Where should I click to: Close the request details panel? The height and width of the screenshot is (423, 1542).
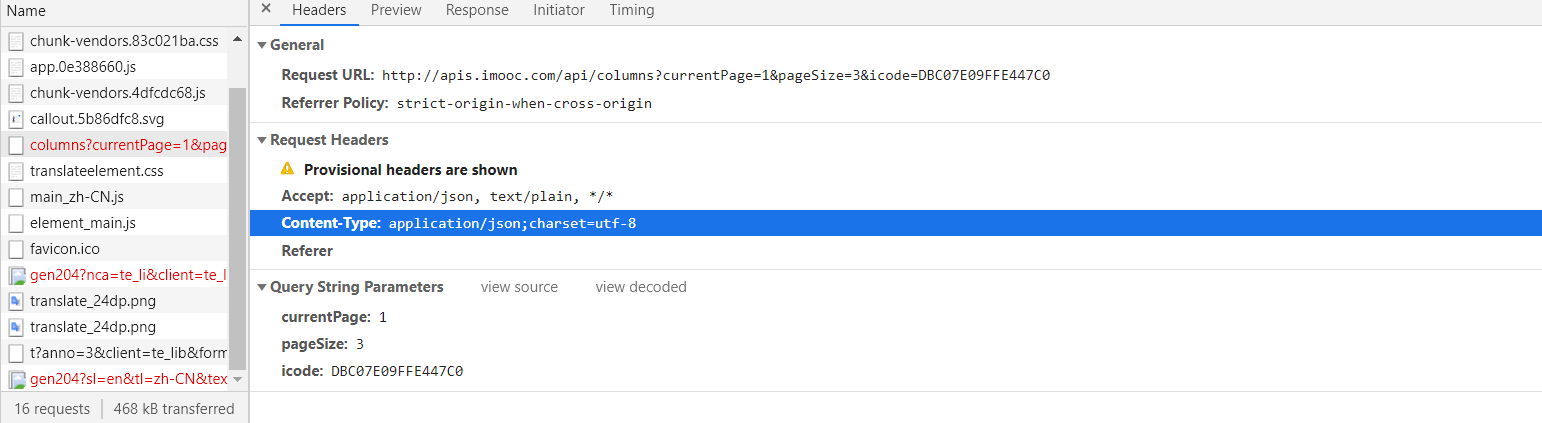coord(266,10)
